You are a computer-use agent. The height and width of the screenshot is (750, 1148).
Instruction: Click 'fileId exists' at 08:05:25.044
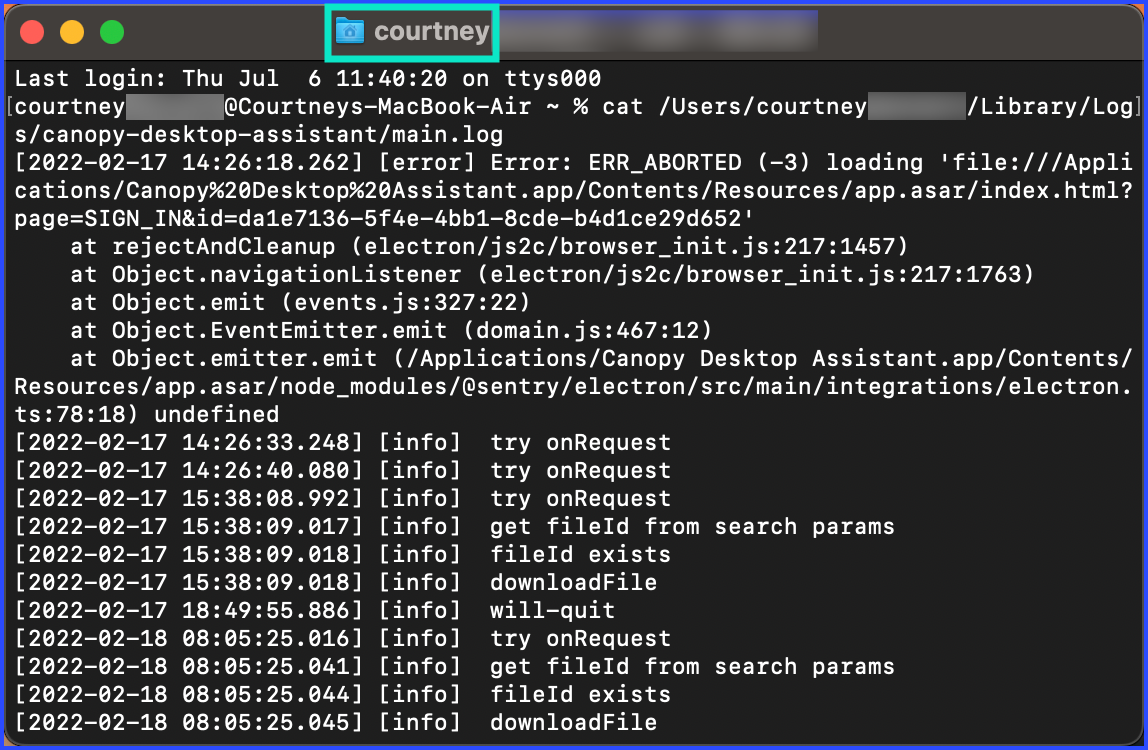580,694
